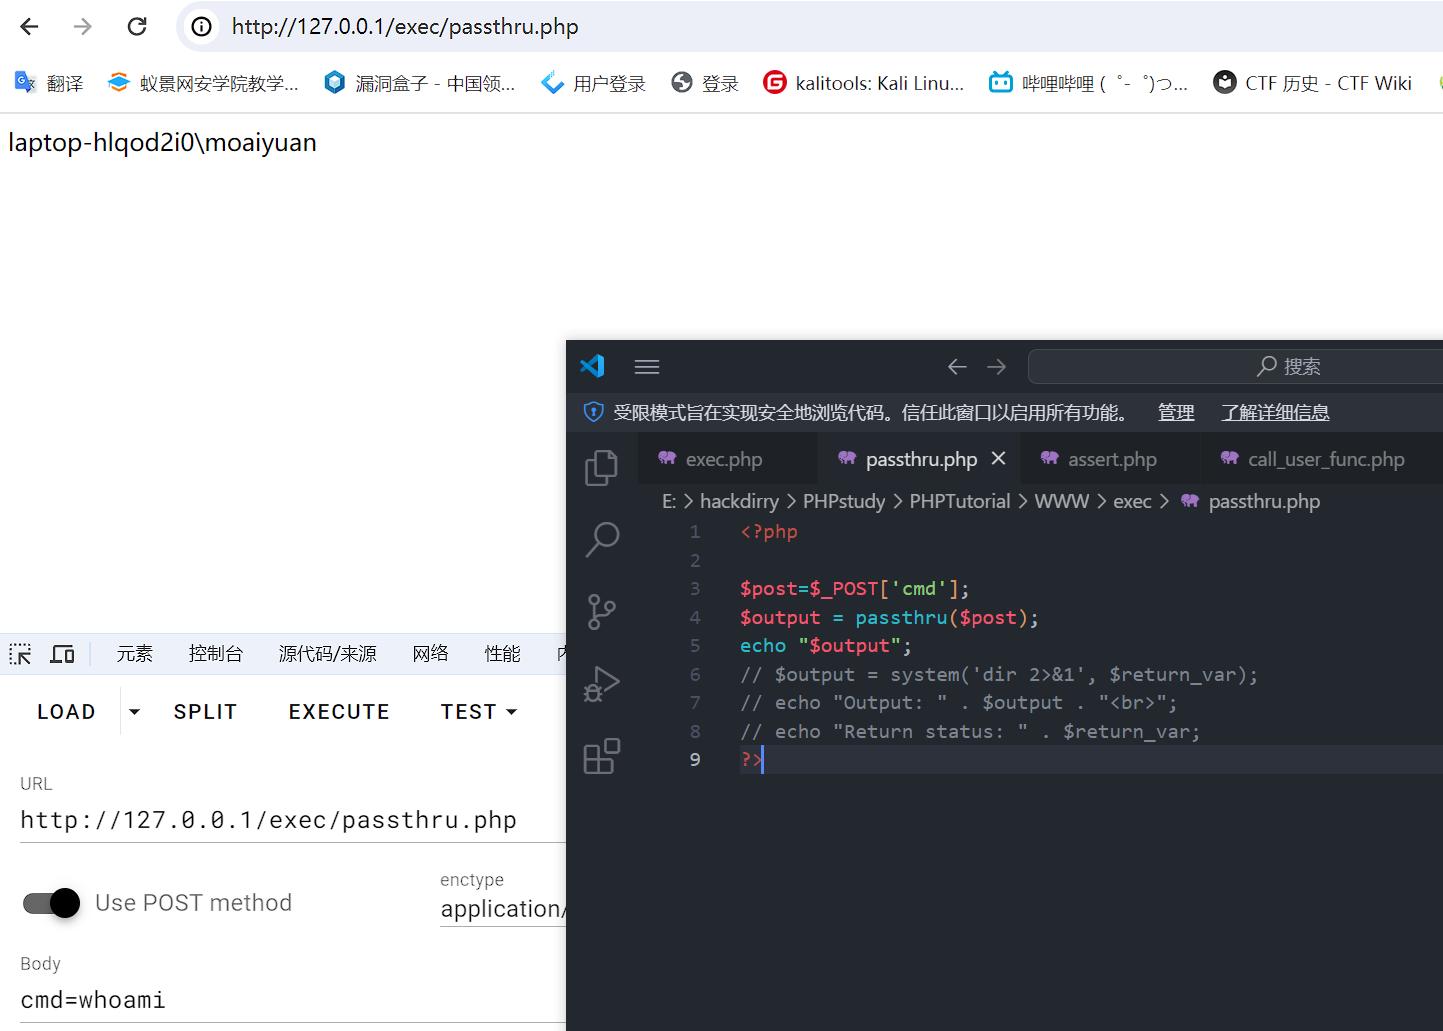1443x1031 pixels.
Task: Open the 翻译 bookmark
Action: [x=49, y=83]
